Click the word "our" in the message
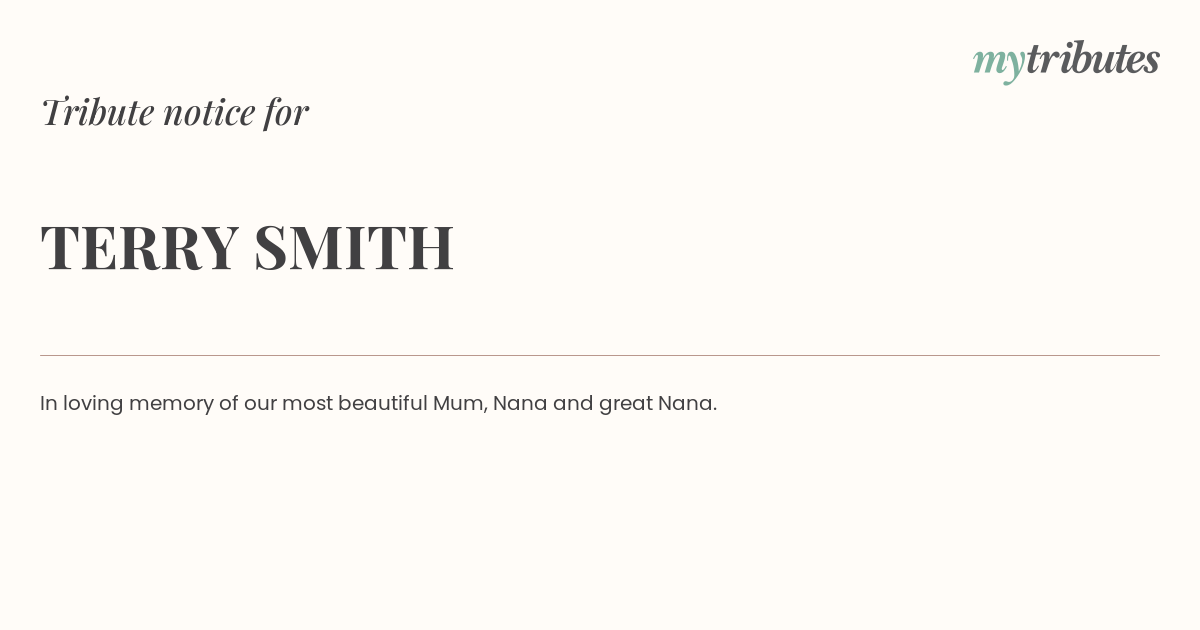1200x630 pixels. (260, 403)
